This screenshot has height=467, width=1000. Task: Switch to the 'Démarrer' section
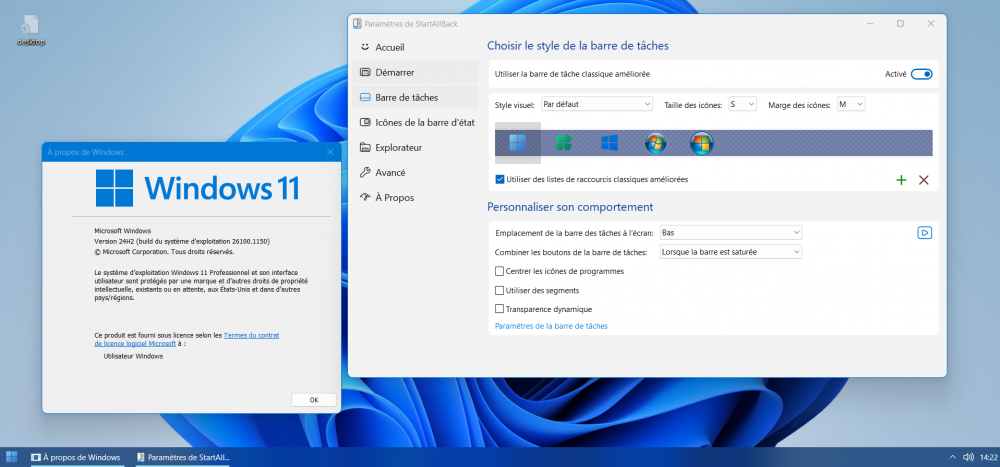394,72
